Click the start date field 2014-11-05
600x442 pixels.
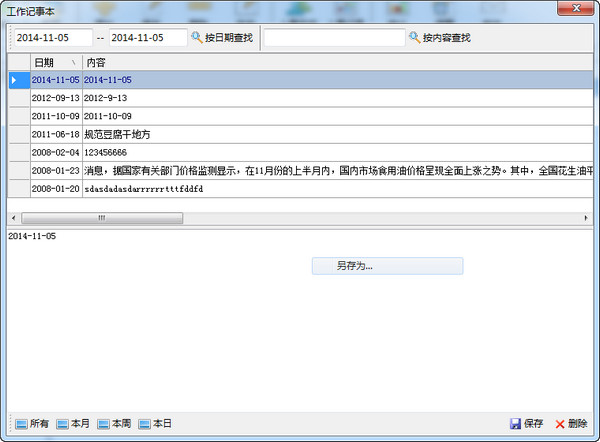52,37
